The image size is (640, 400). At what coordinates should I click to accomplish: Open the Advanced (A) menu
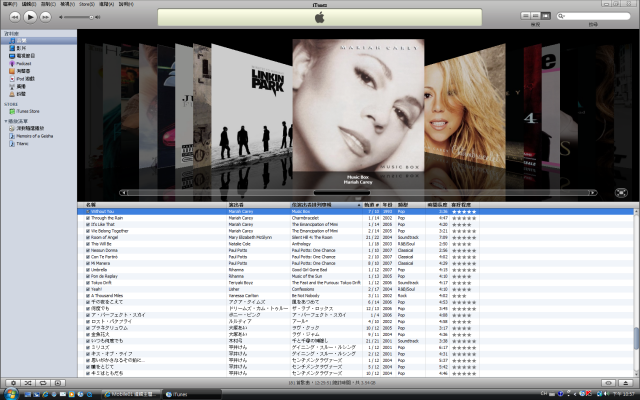(x=106, y=4)
